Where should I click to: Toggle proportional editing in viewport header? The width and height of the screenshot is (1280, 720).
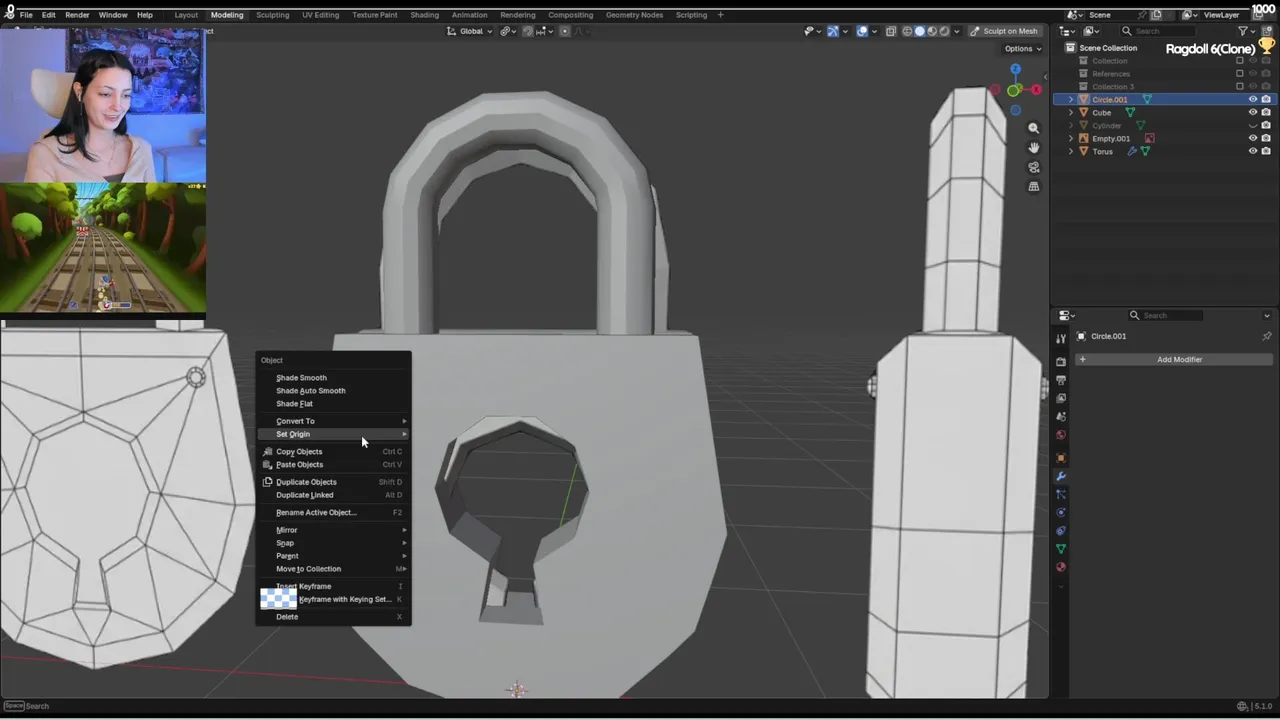pos(564,31)
